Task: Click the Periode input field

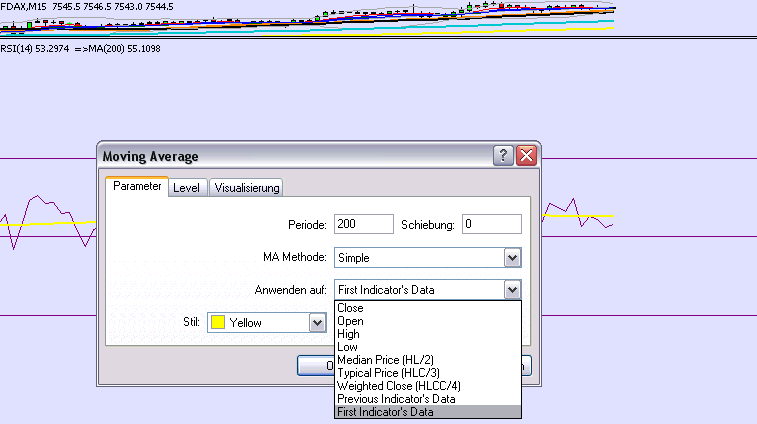Action: click(364, 224)
